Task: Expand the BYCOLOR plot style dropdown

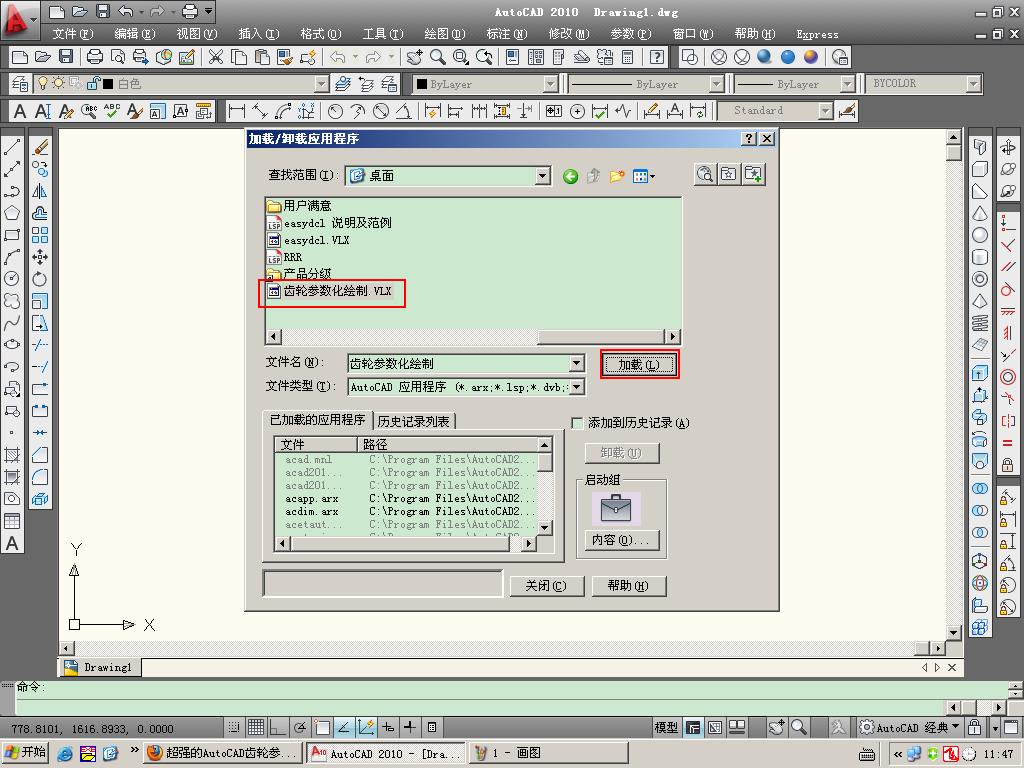Action: click(974, 84)
